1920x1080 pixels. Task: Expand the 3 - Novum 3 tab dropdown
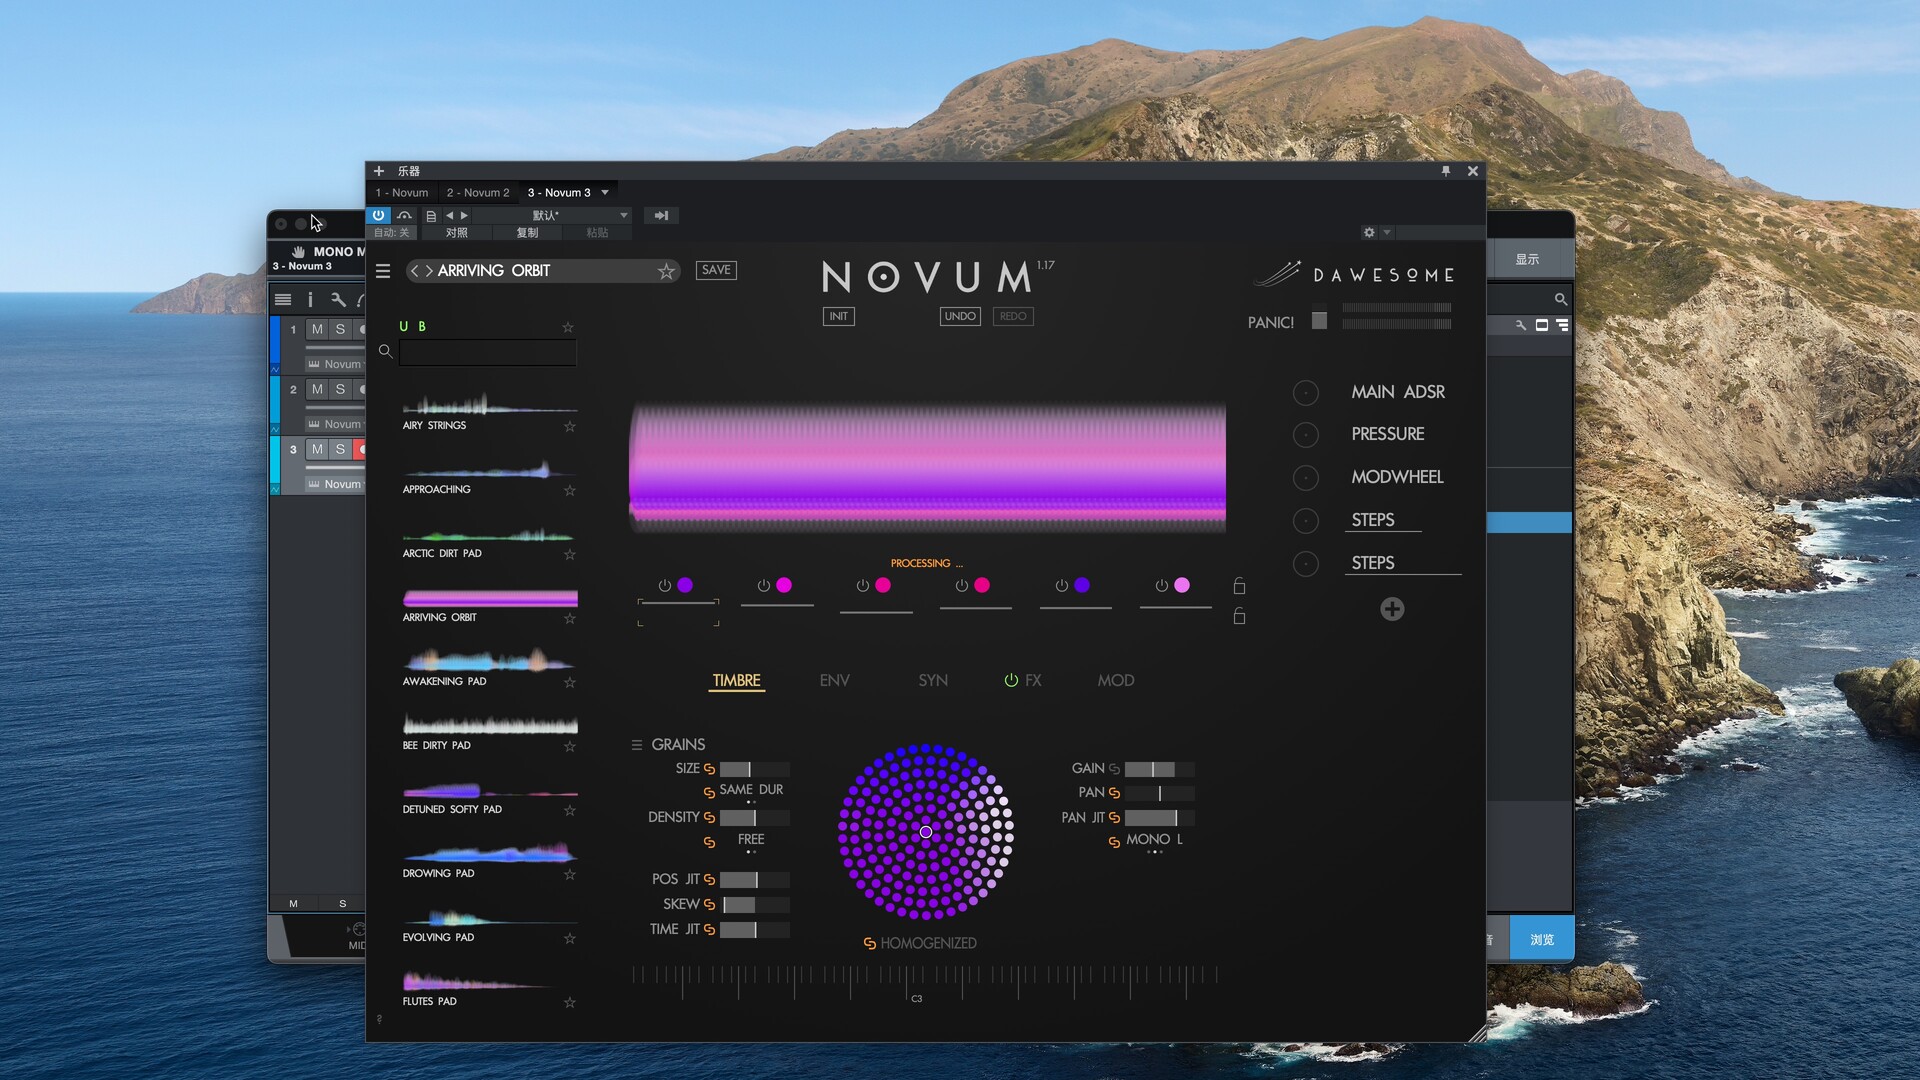pos(605,192)
